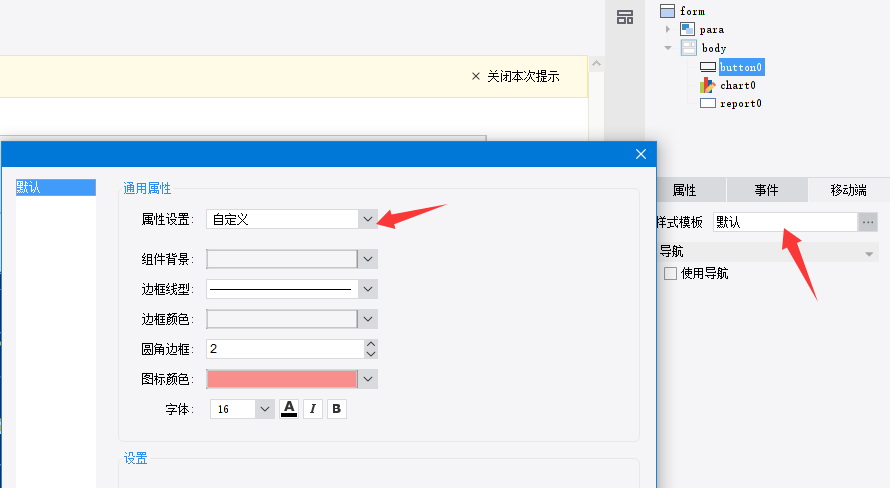
Task: Click the ellipsis button beside 样式模板
Action: click(x=868, y=222)
